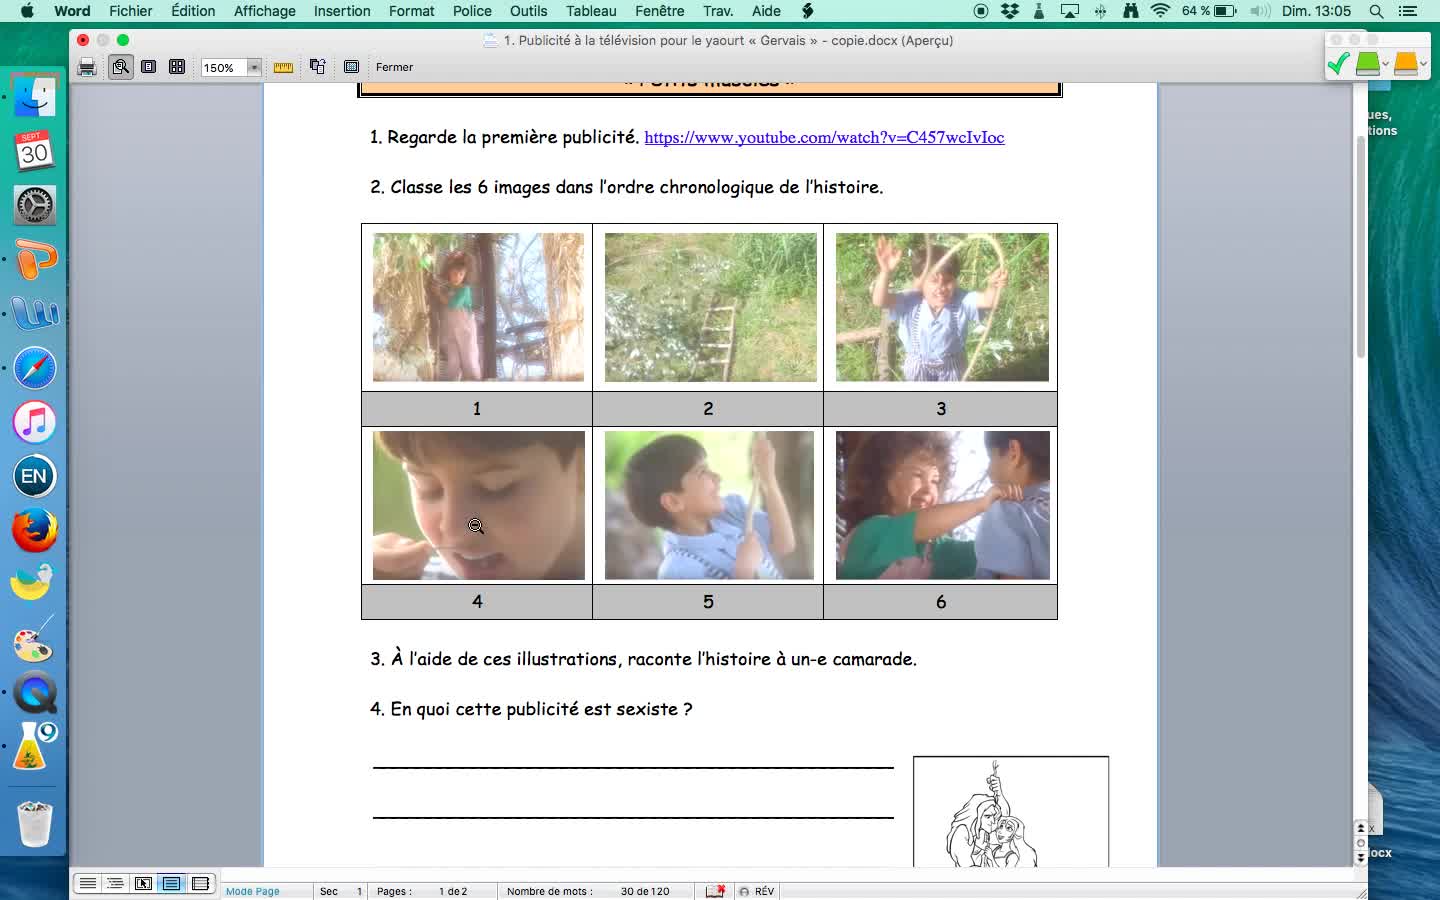Click the spelling check book icon
Image resolution: width=1440 pixels, height=900 pixels.
click(x=715, y=891)
